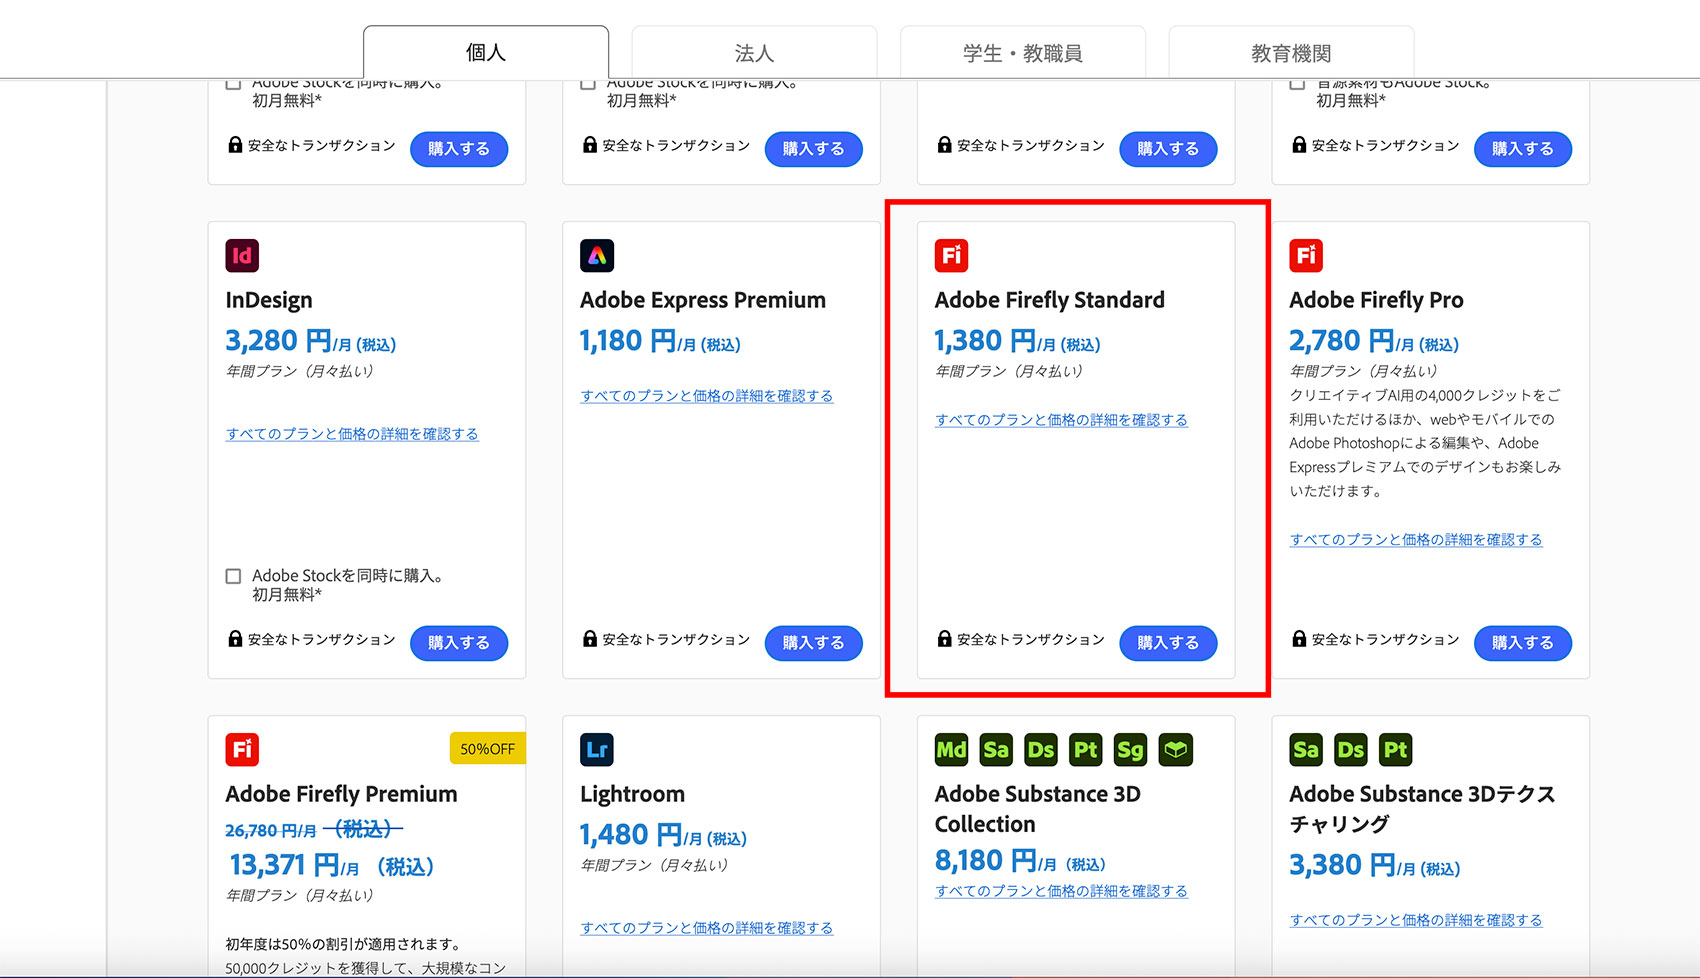Check Adobe Stock option in InDesign card
1700x978 pixels.
233,576
